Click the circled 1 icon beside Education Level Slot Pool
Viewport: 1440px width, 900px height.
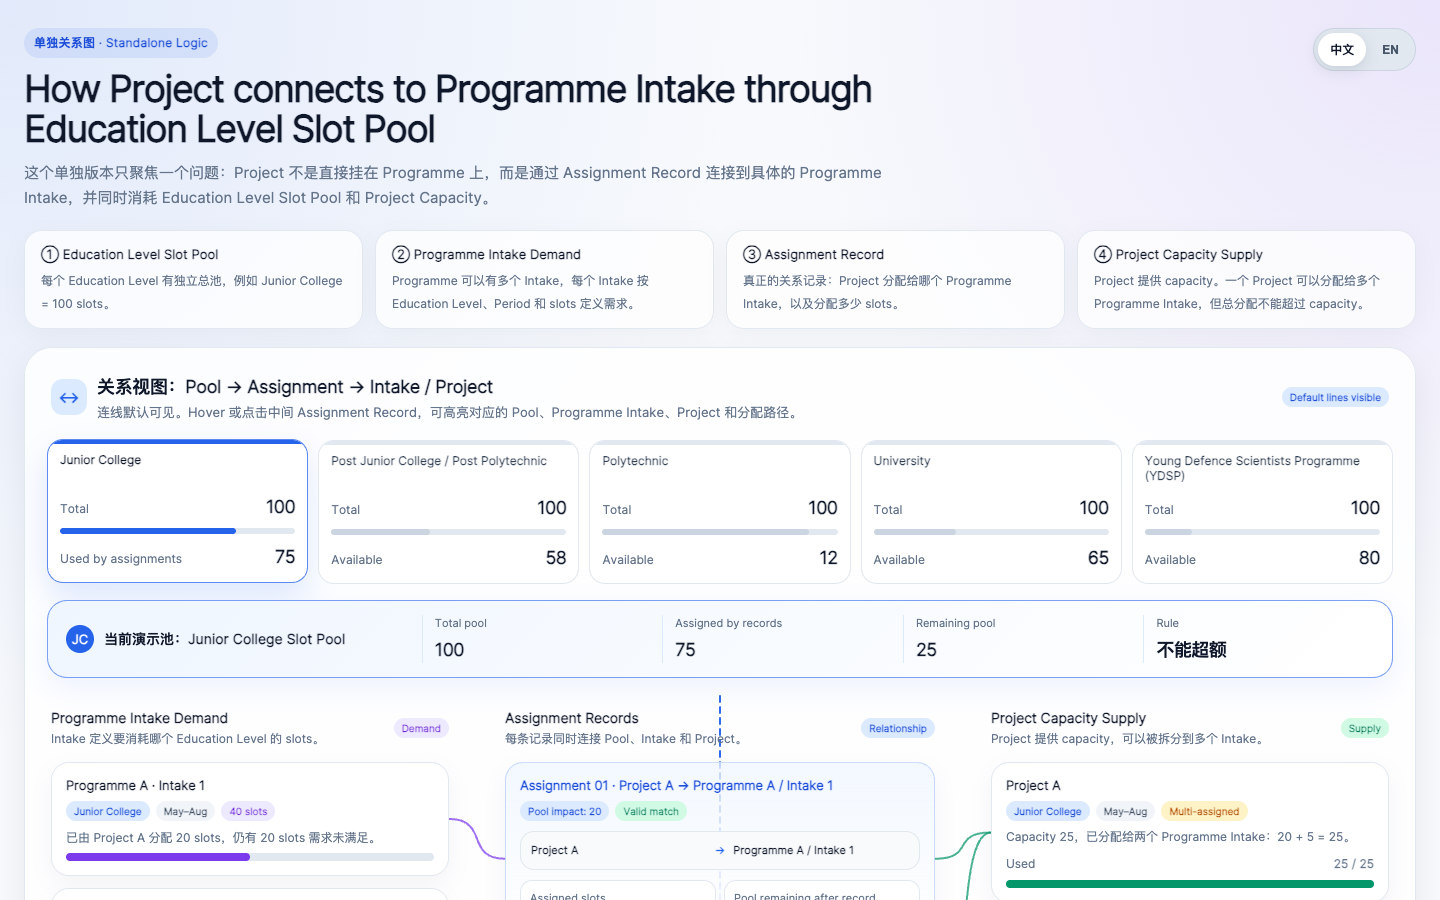click(49, 255)
